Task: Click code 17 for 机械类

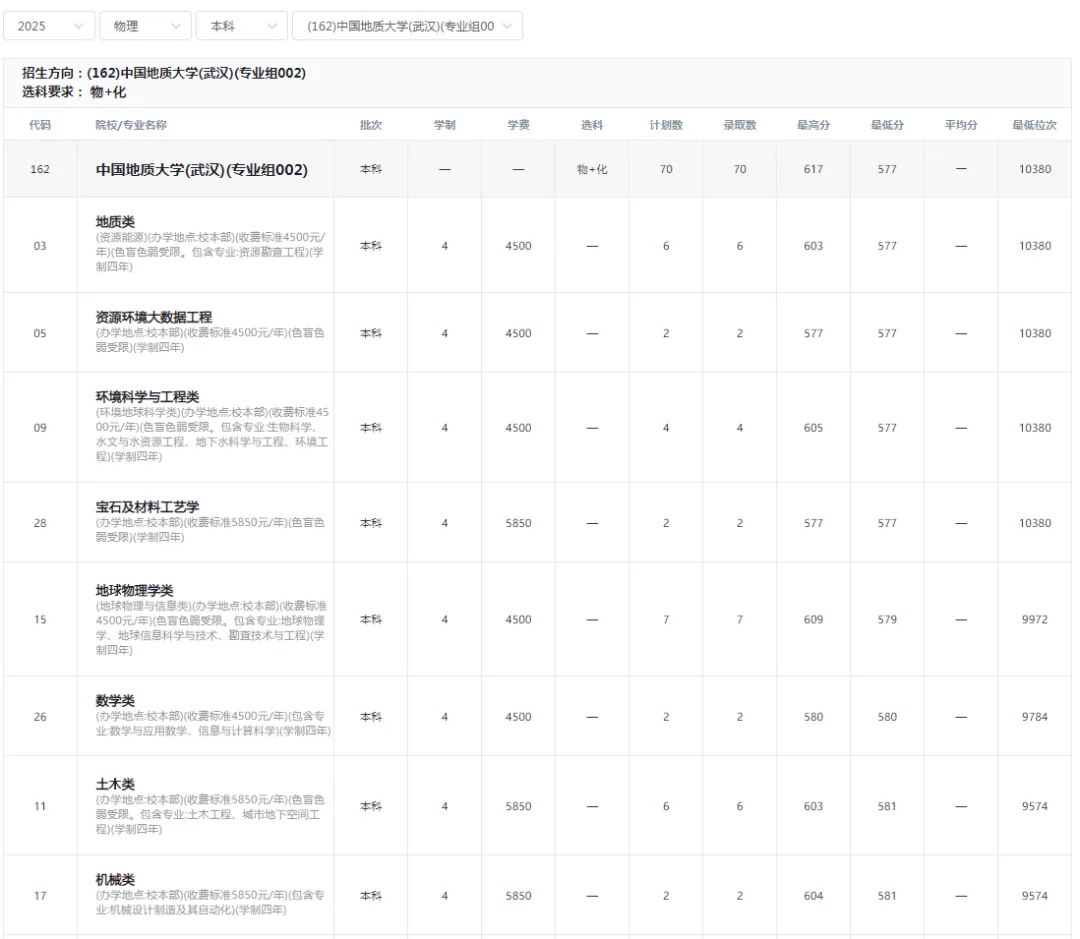Action: 40,896
